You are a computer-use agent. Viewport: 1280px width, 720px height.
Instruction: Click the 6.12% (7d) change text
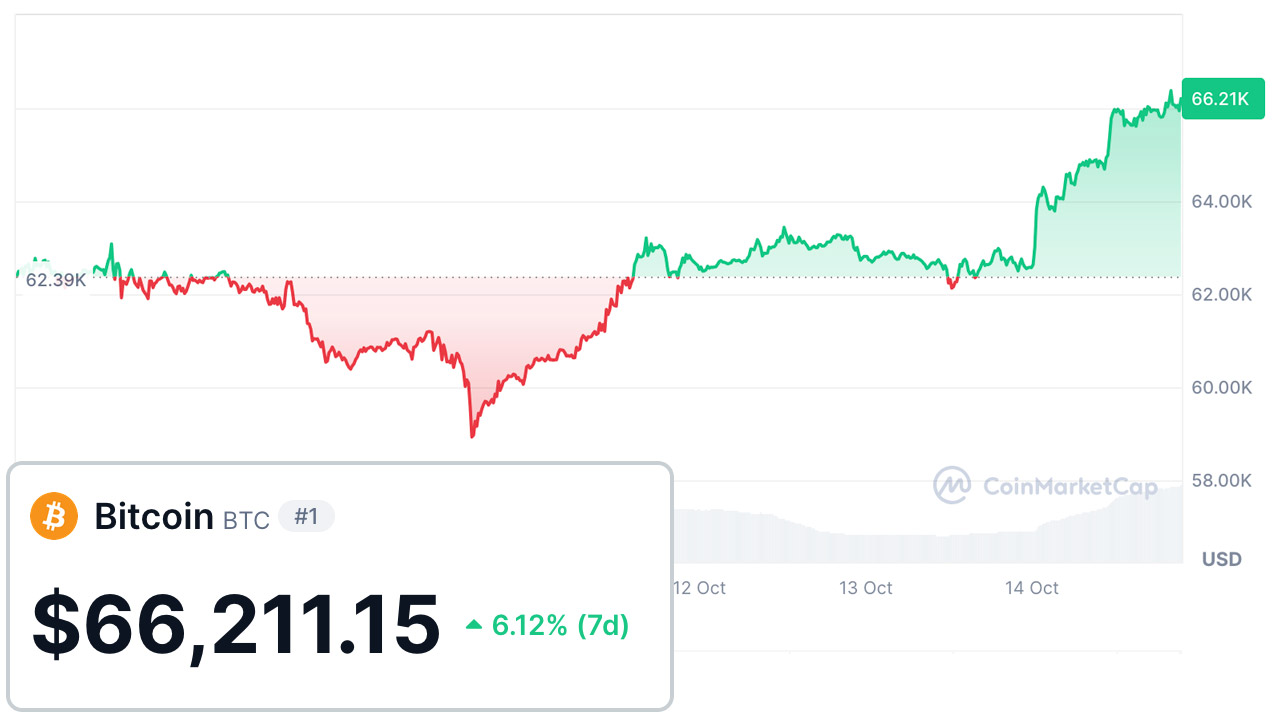560,626
